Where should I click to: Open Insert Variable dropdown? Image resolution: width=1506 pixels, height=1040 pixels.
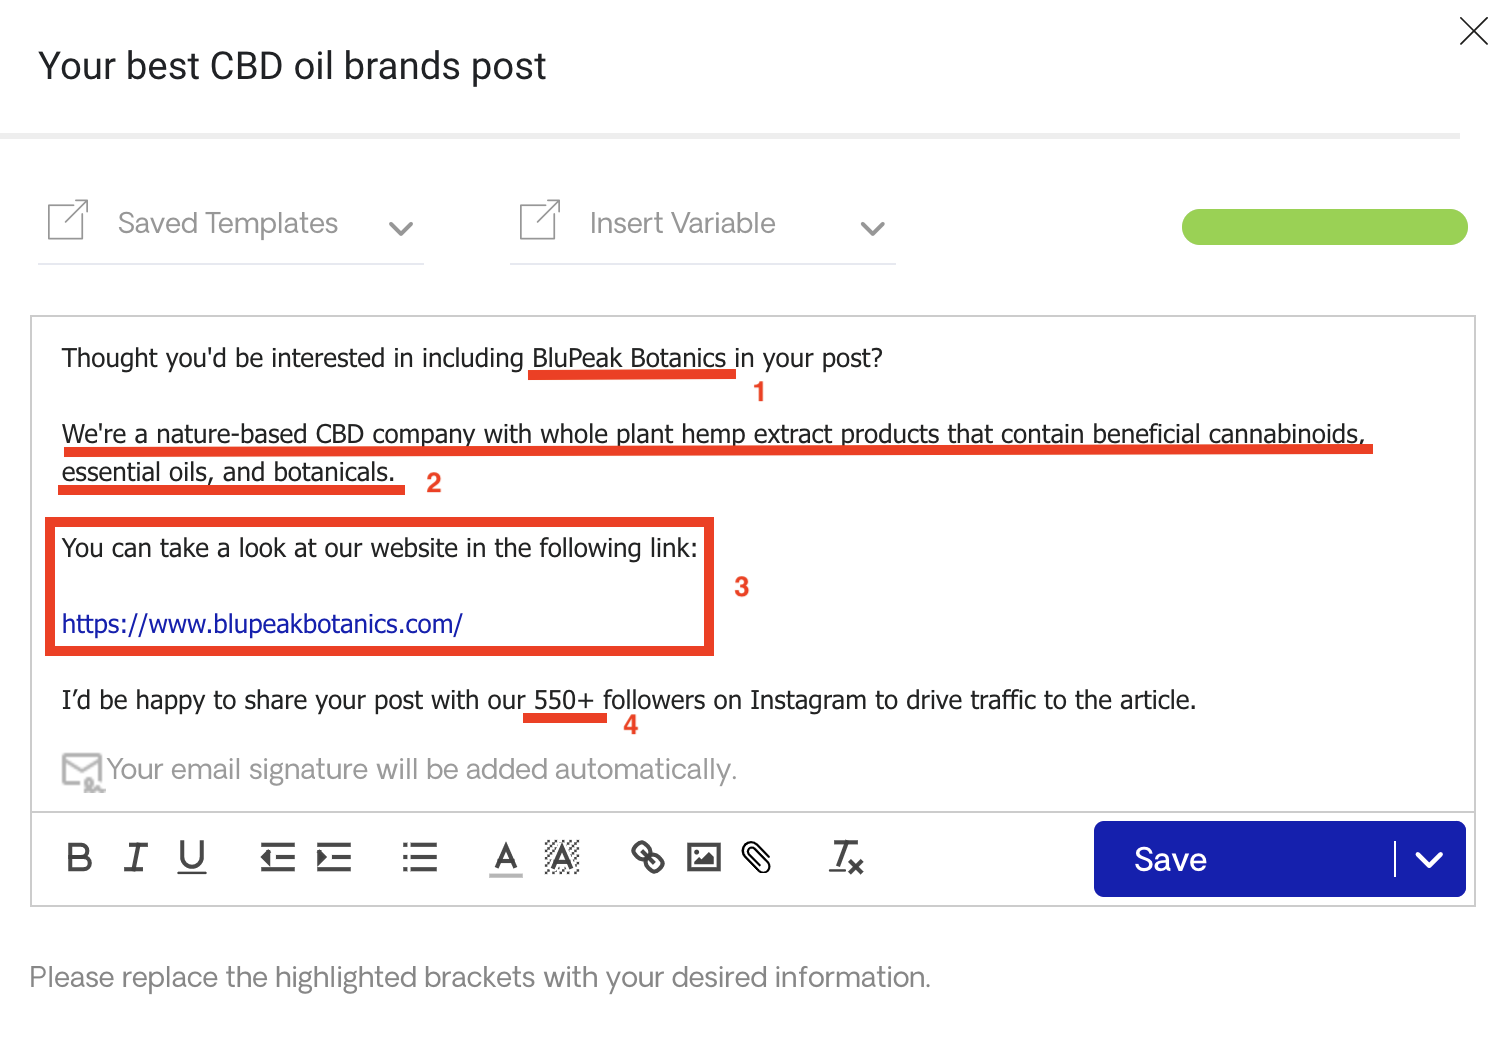[x=703, y=224]
